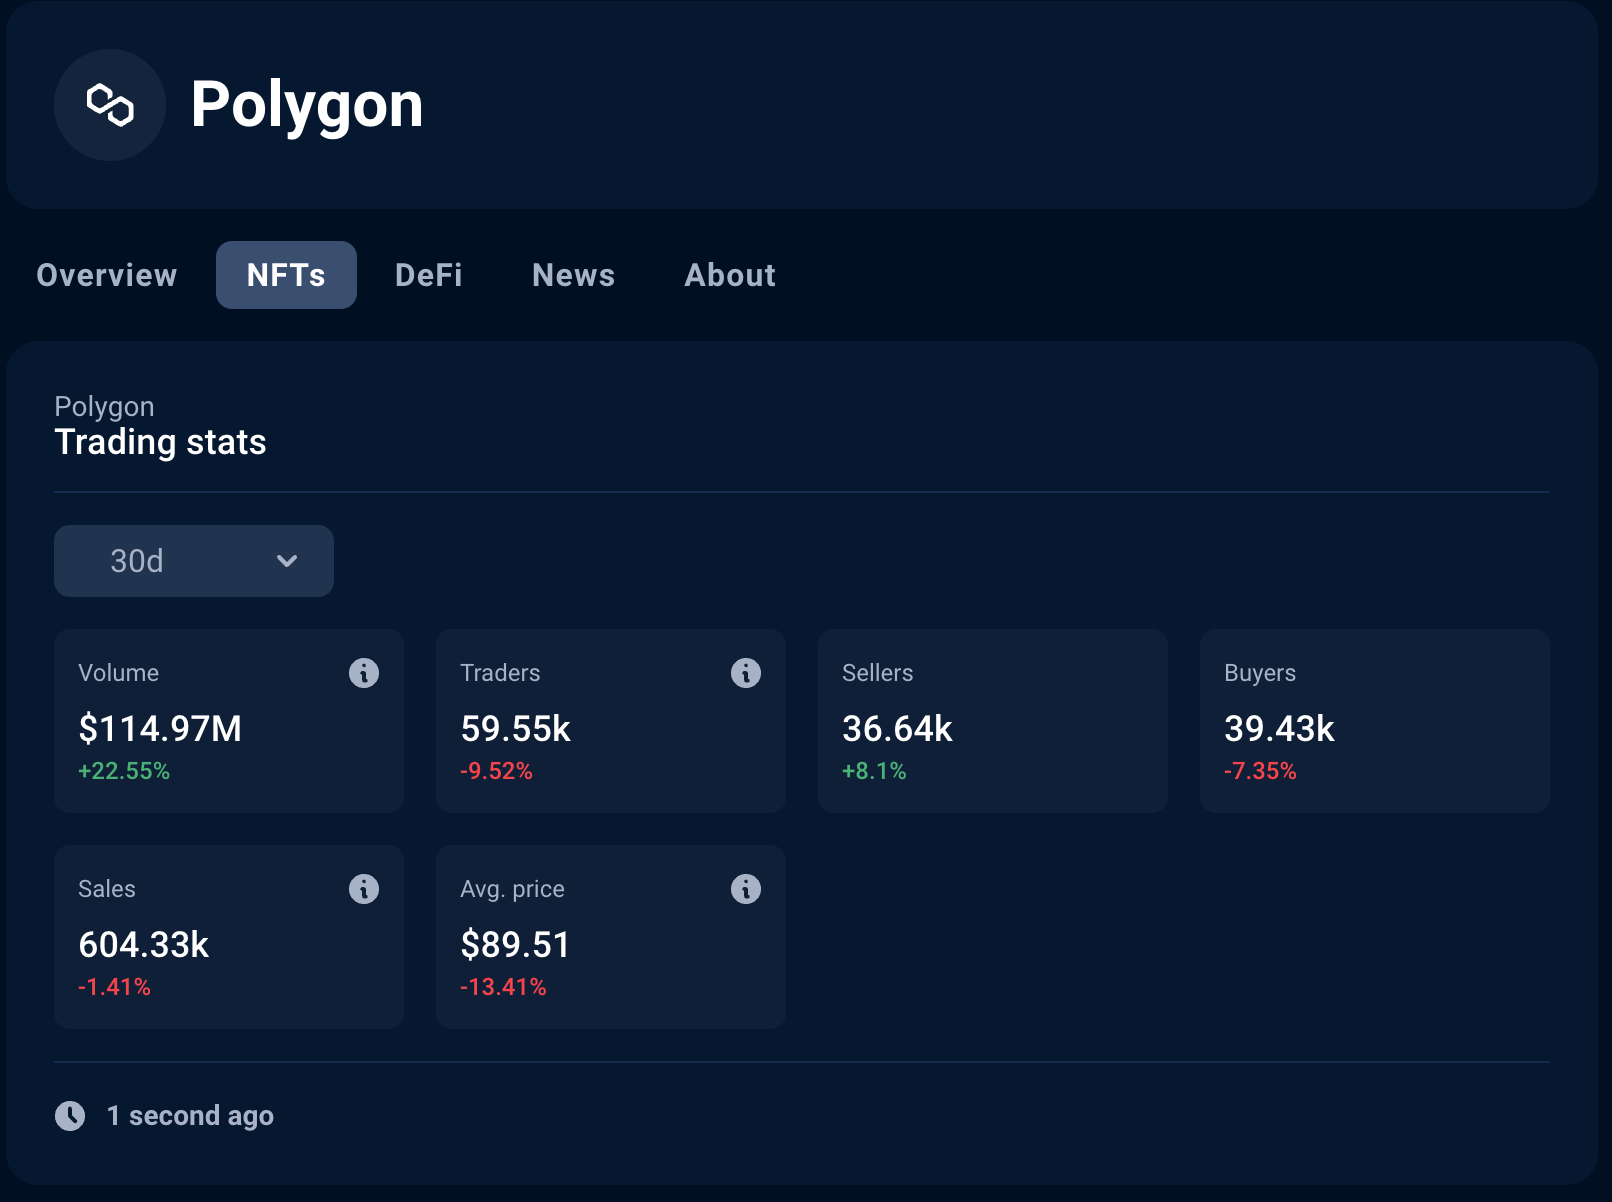Show info for Traders stat

coord(746,673)
